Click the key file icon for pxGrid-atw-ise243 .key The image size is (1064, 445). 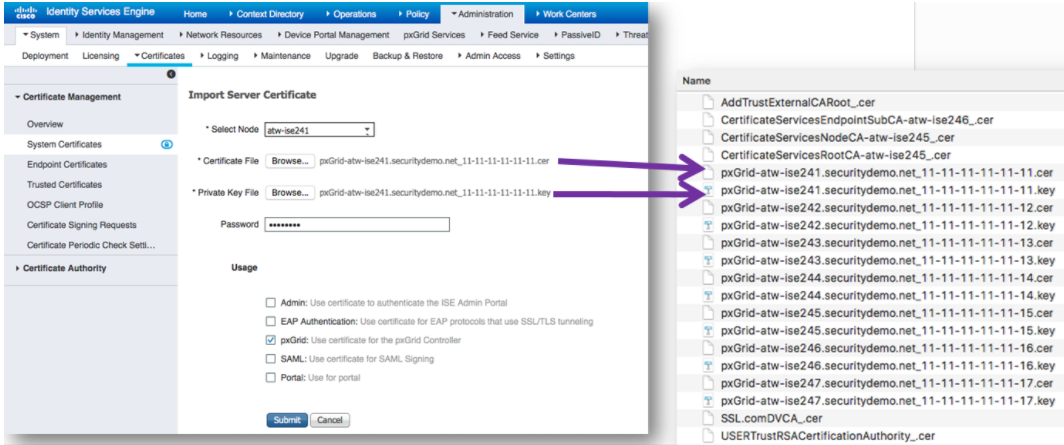(708, 260)
